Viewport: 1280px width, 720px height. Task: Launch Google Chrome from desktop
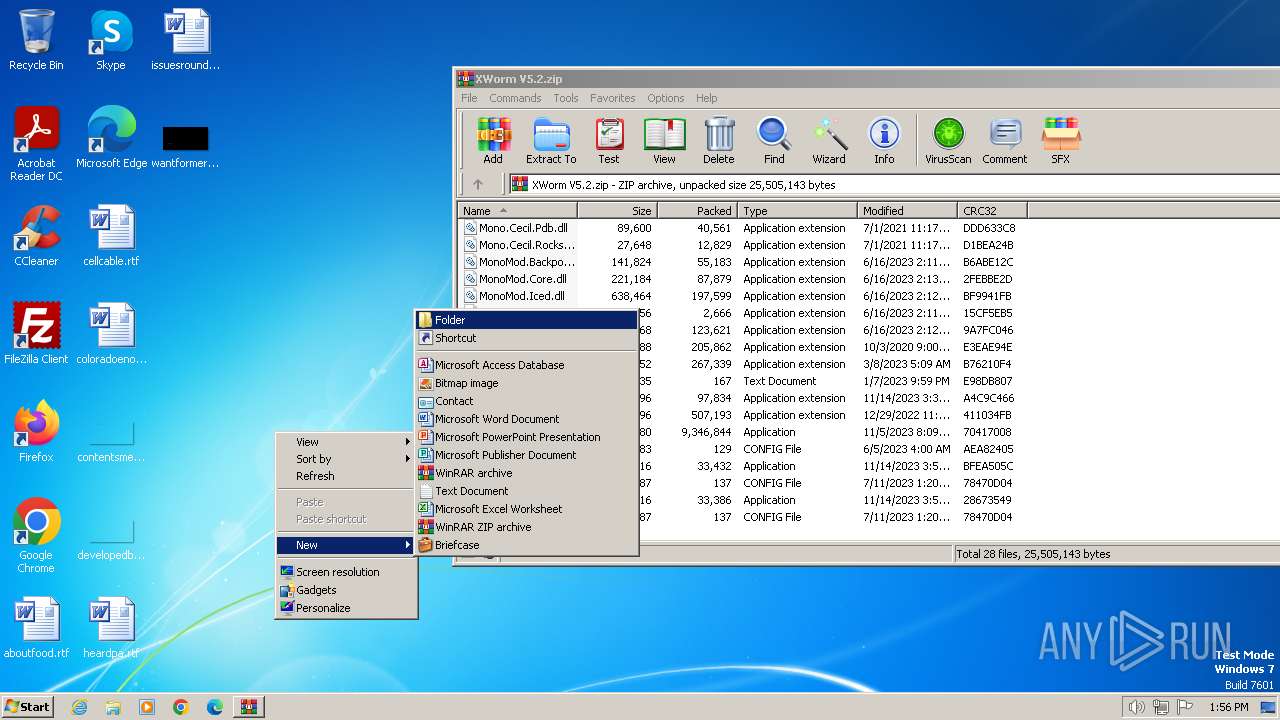[x=36, y=535]
